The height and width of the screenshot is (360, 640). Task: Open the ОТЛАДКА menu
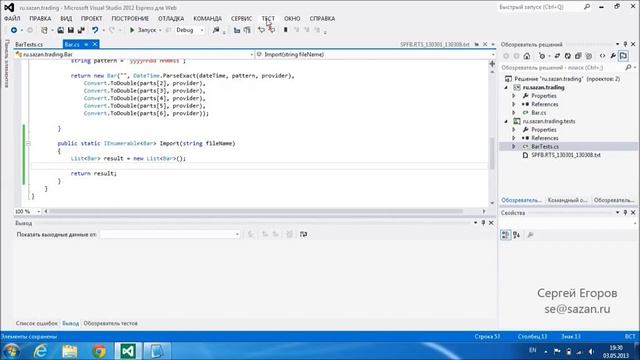tap(171, 19)
